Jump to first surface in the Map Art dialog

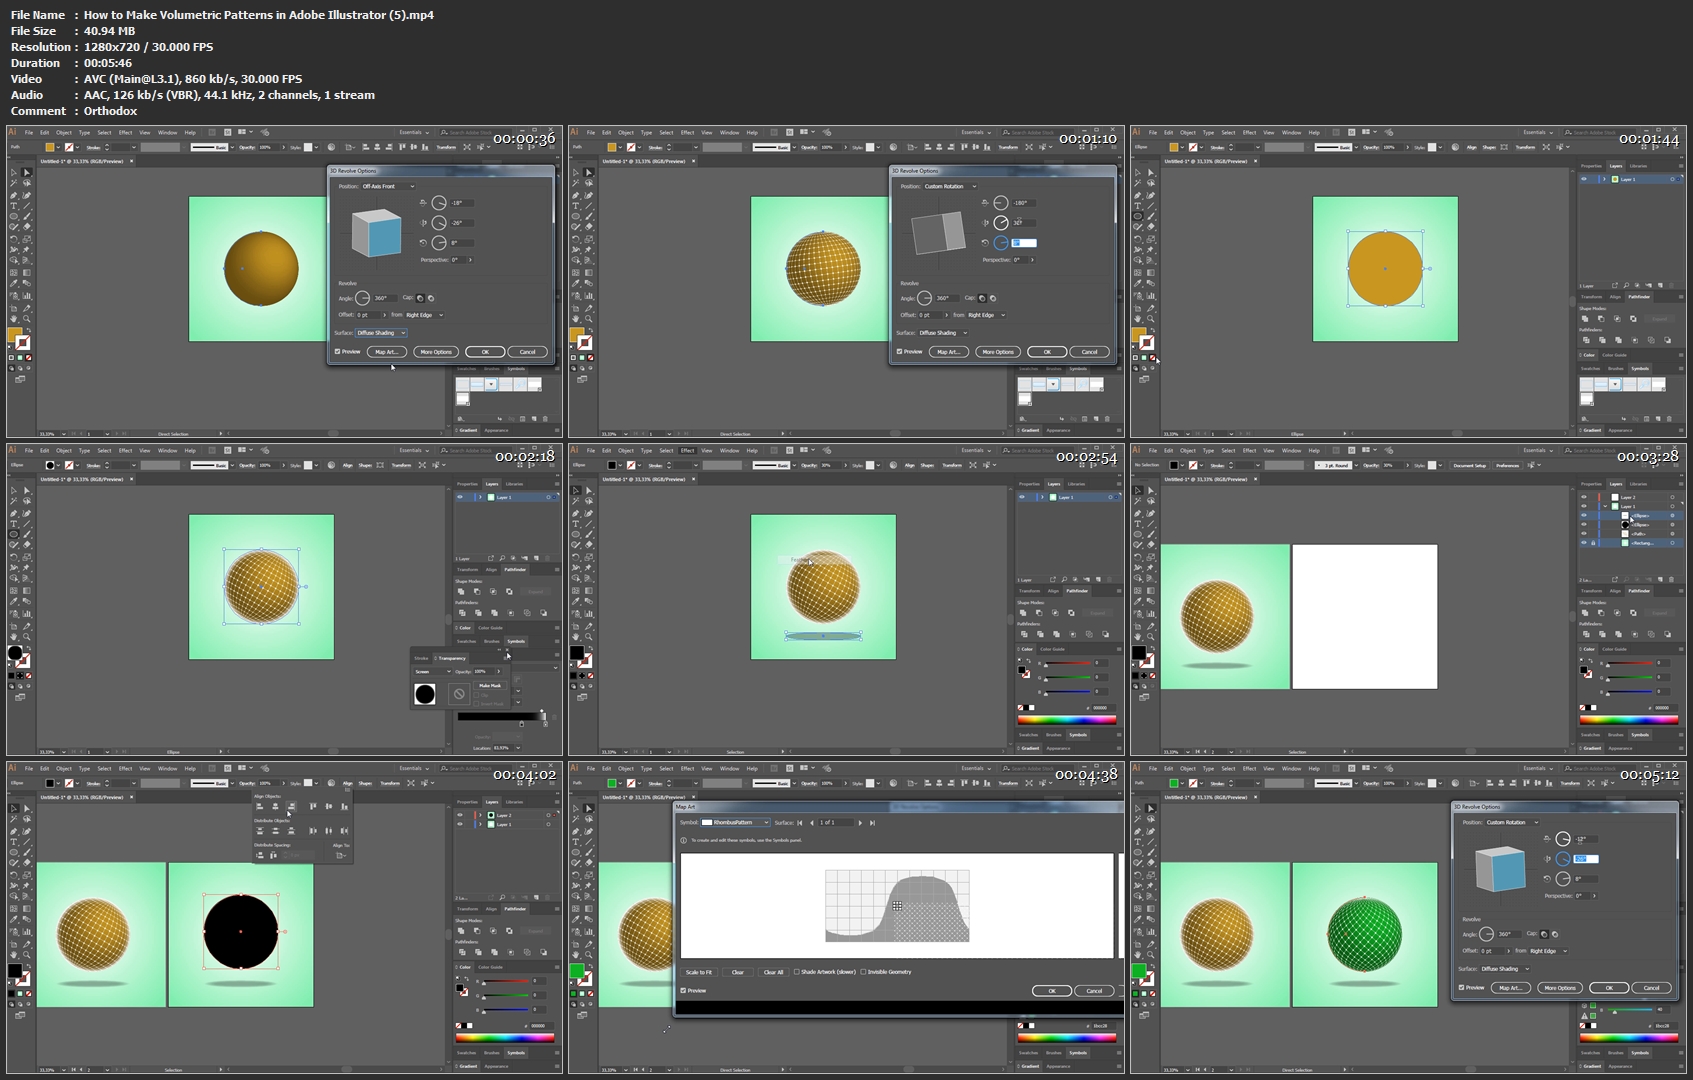point(800,823)
